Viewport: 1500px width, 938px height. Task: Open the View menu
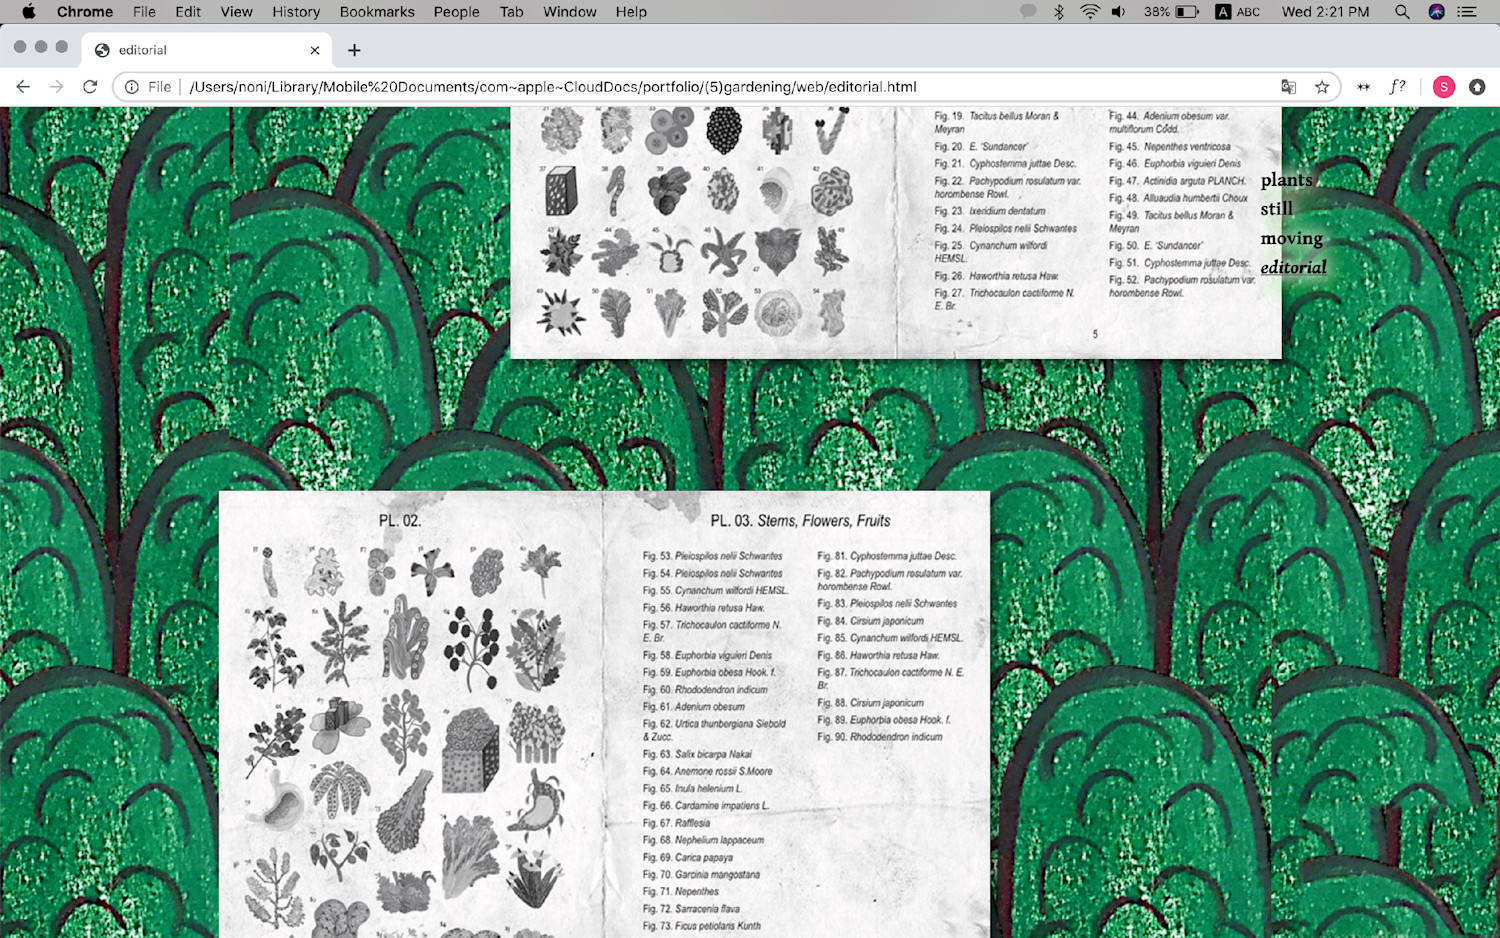click(236, 12)
